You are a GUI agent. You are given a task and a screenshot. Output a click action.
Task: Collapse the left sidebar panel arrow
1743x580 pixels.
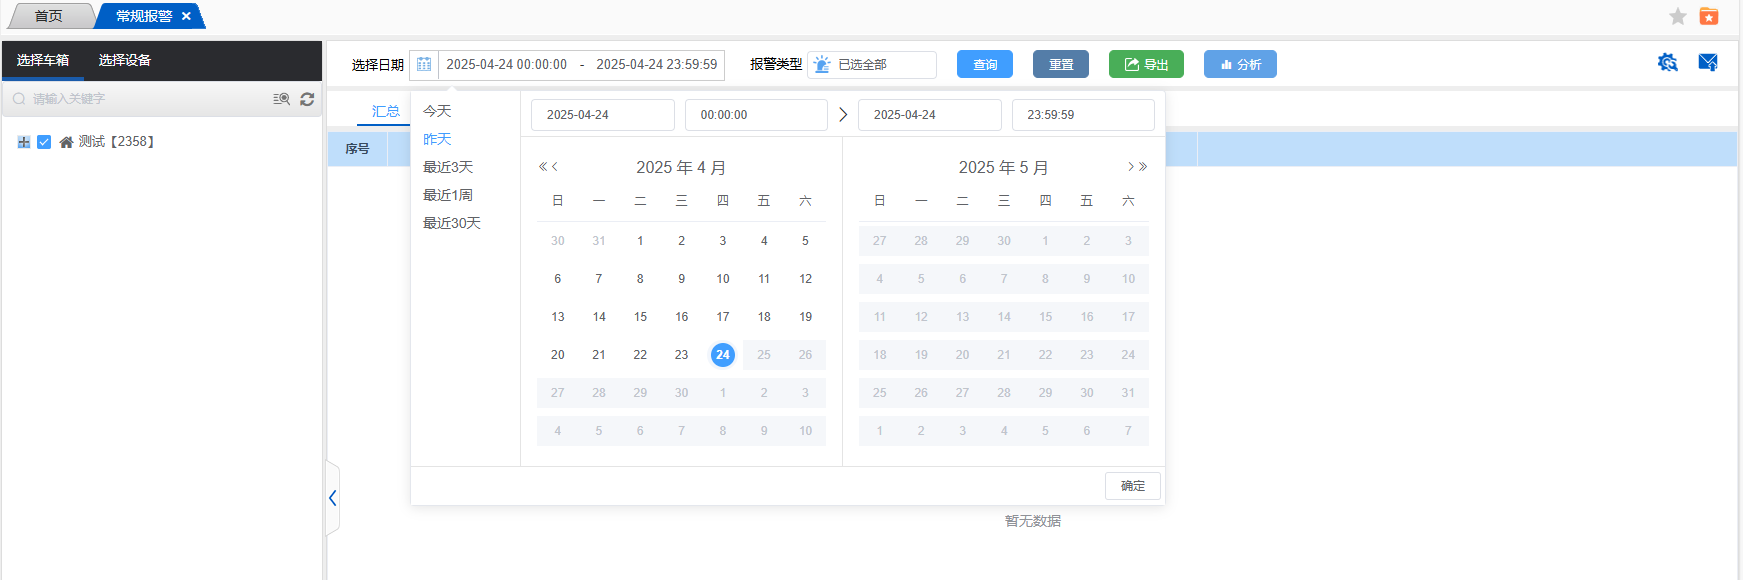(x=333, y=498)
